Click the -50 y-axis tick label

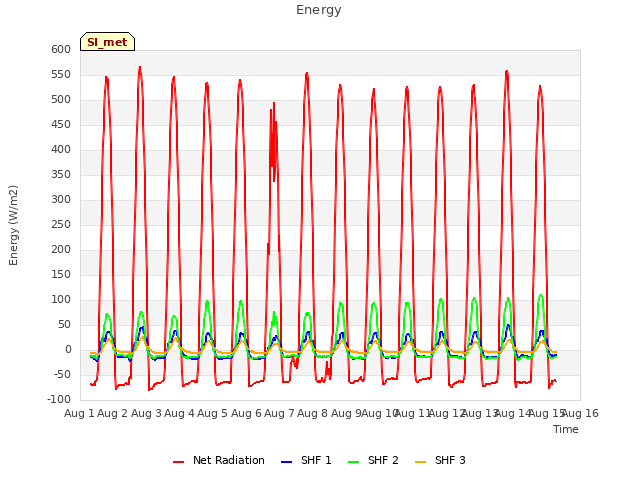coord(62,375)
